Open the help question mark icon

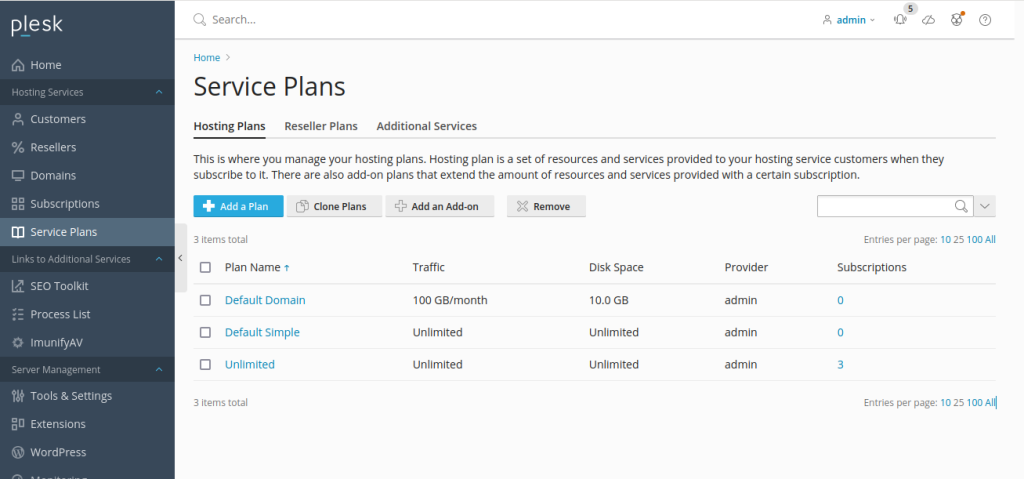[985, 20]
